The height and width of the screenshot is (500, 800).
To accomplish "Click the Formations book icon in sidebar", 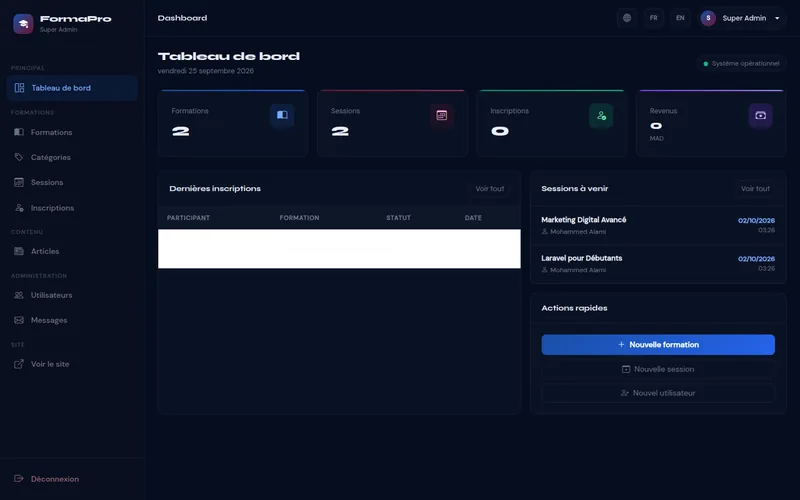I will (x=19, y=132).
